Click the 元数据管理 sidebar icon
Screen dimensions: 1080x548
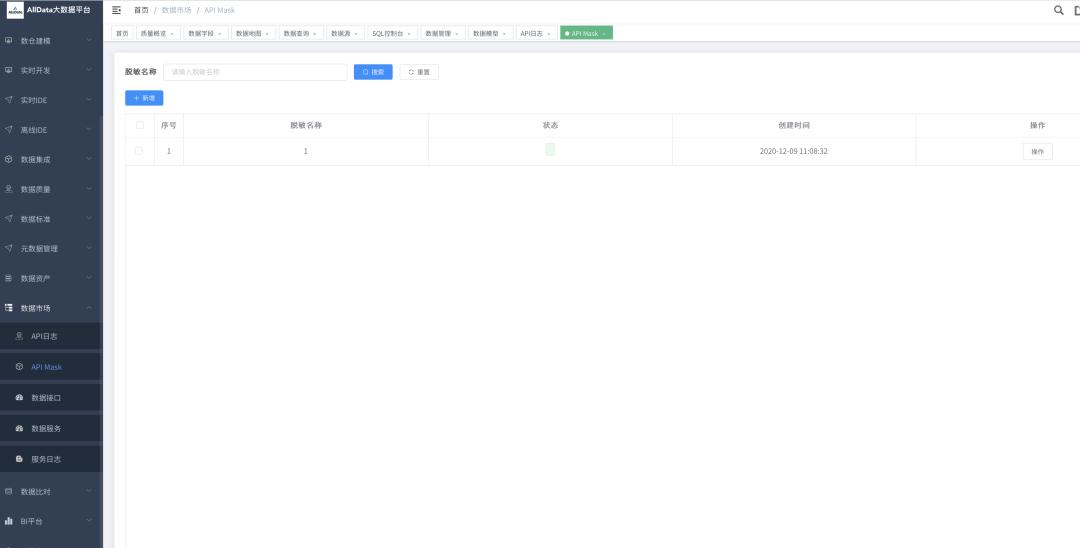pos(8,249)
